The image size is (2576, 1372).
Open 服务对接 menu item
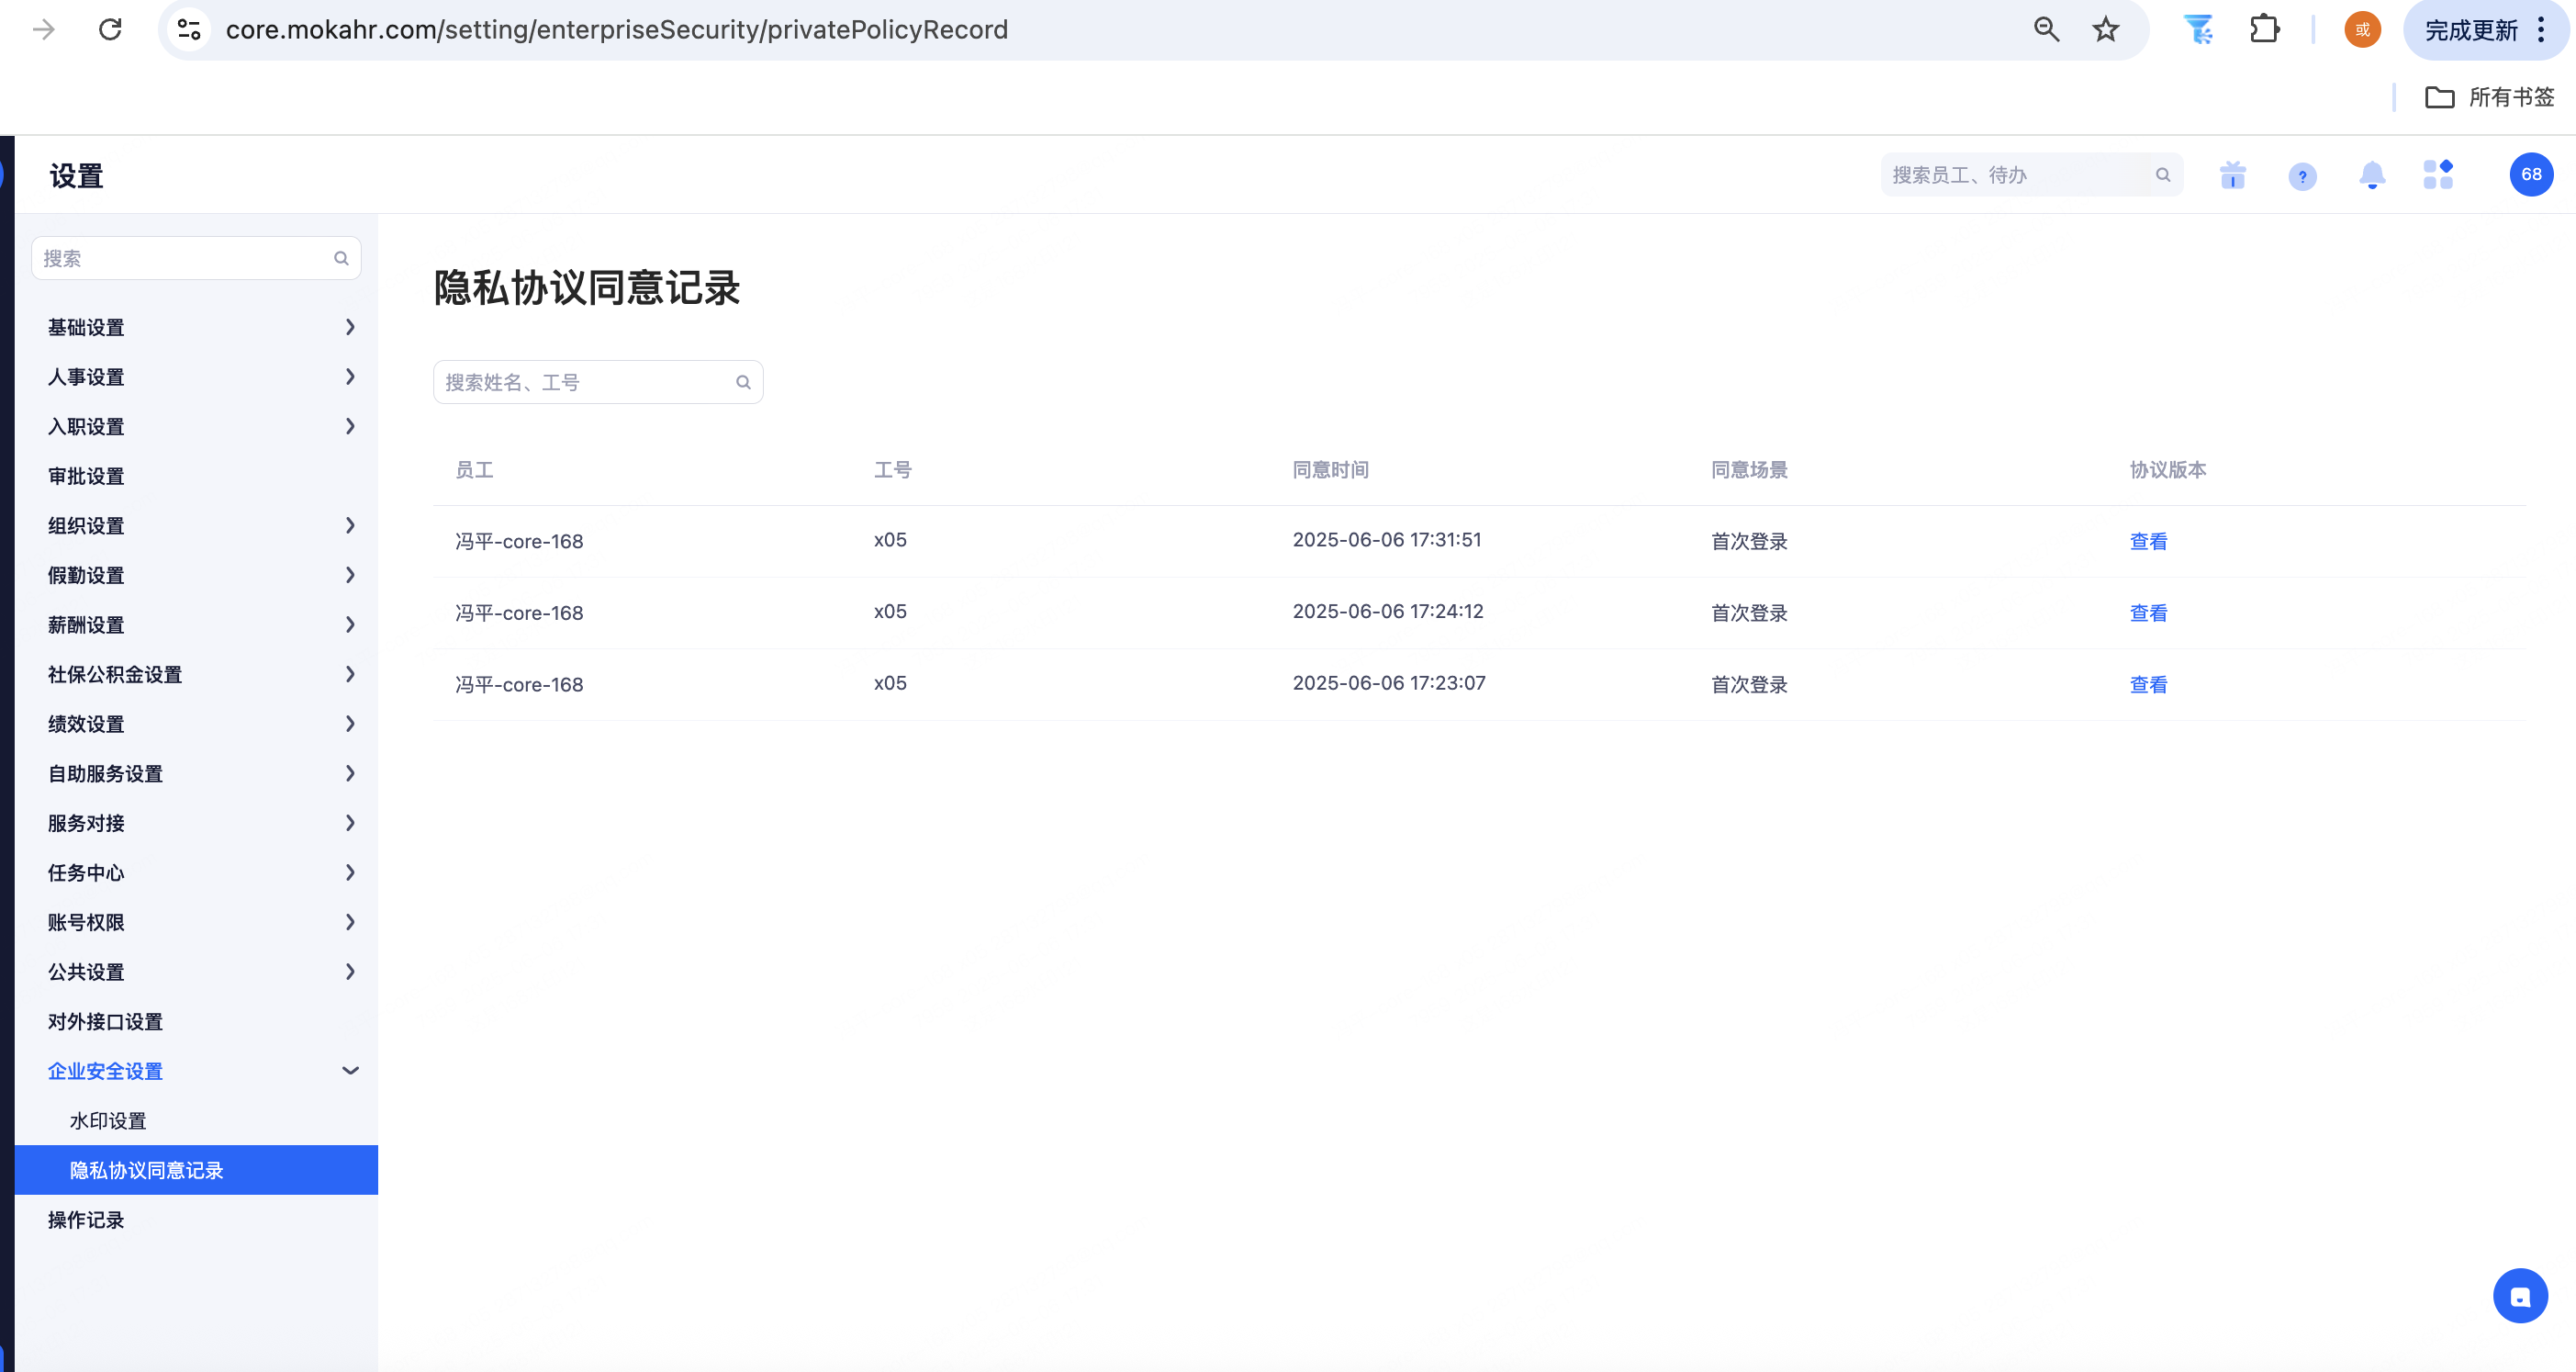pos(196,822)
